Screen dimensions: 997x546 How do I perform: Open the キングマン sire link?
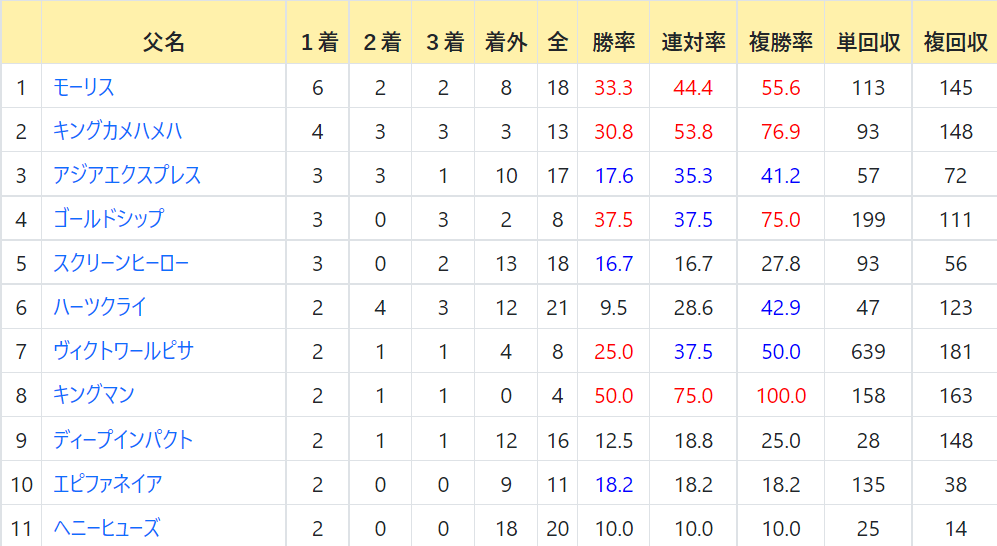[x=93, y=395]
